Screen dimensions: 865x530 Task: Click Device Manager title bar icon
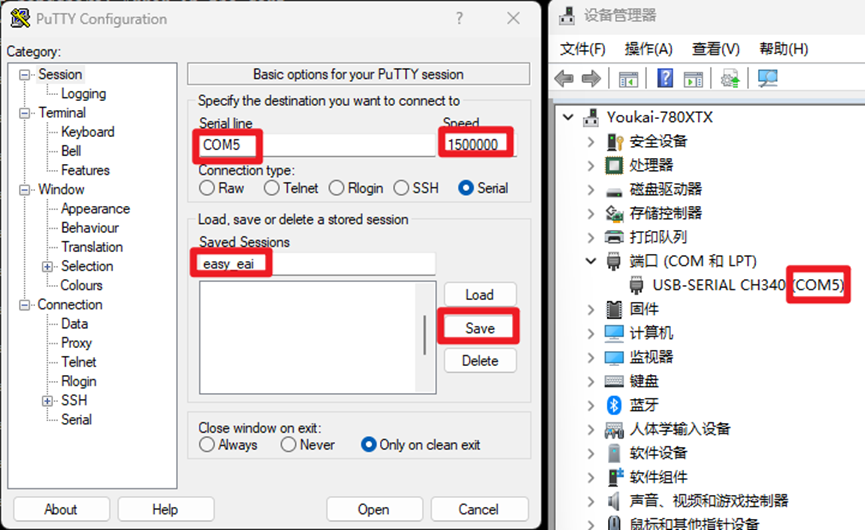[567, 16]
